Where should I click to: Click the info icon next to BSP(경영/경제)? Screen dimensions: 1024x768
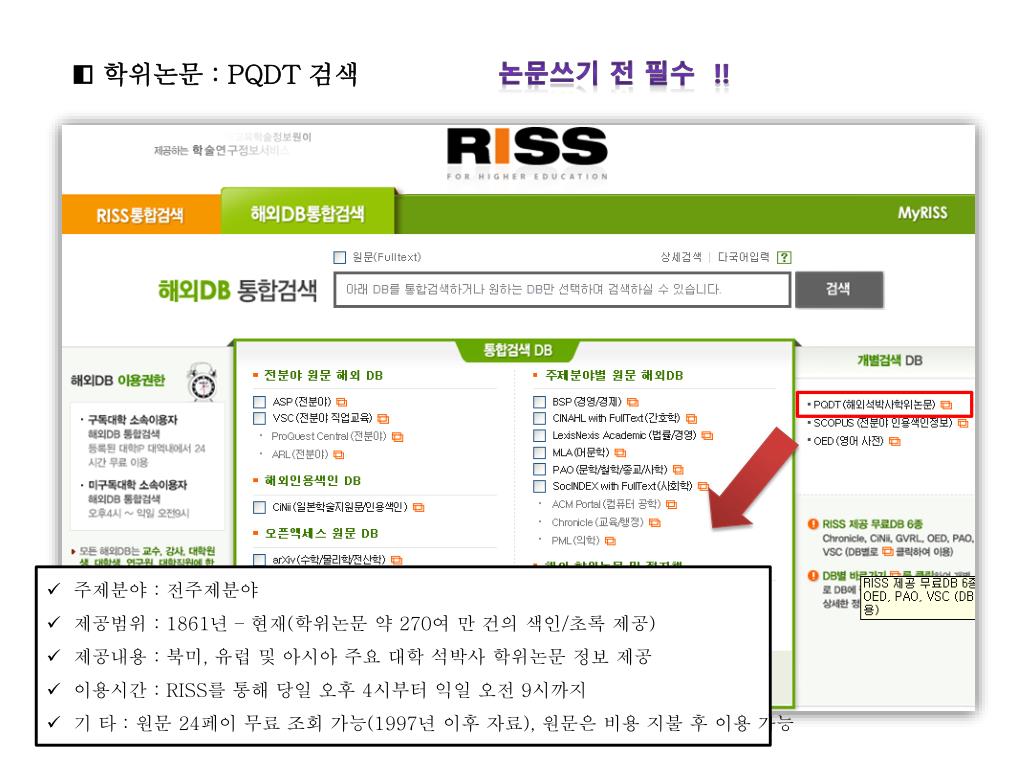[633, 402]
